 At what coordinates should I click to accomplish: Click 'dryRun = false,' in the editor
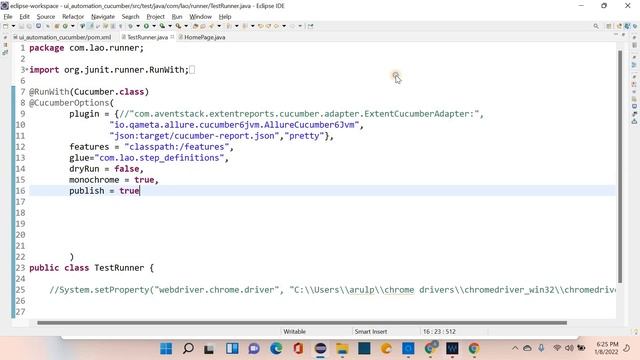click(x=106, y=169)
